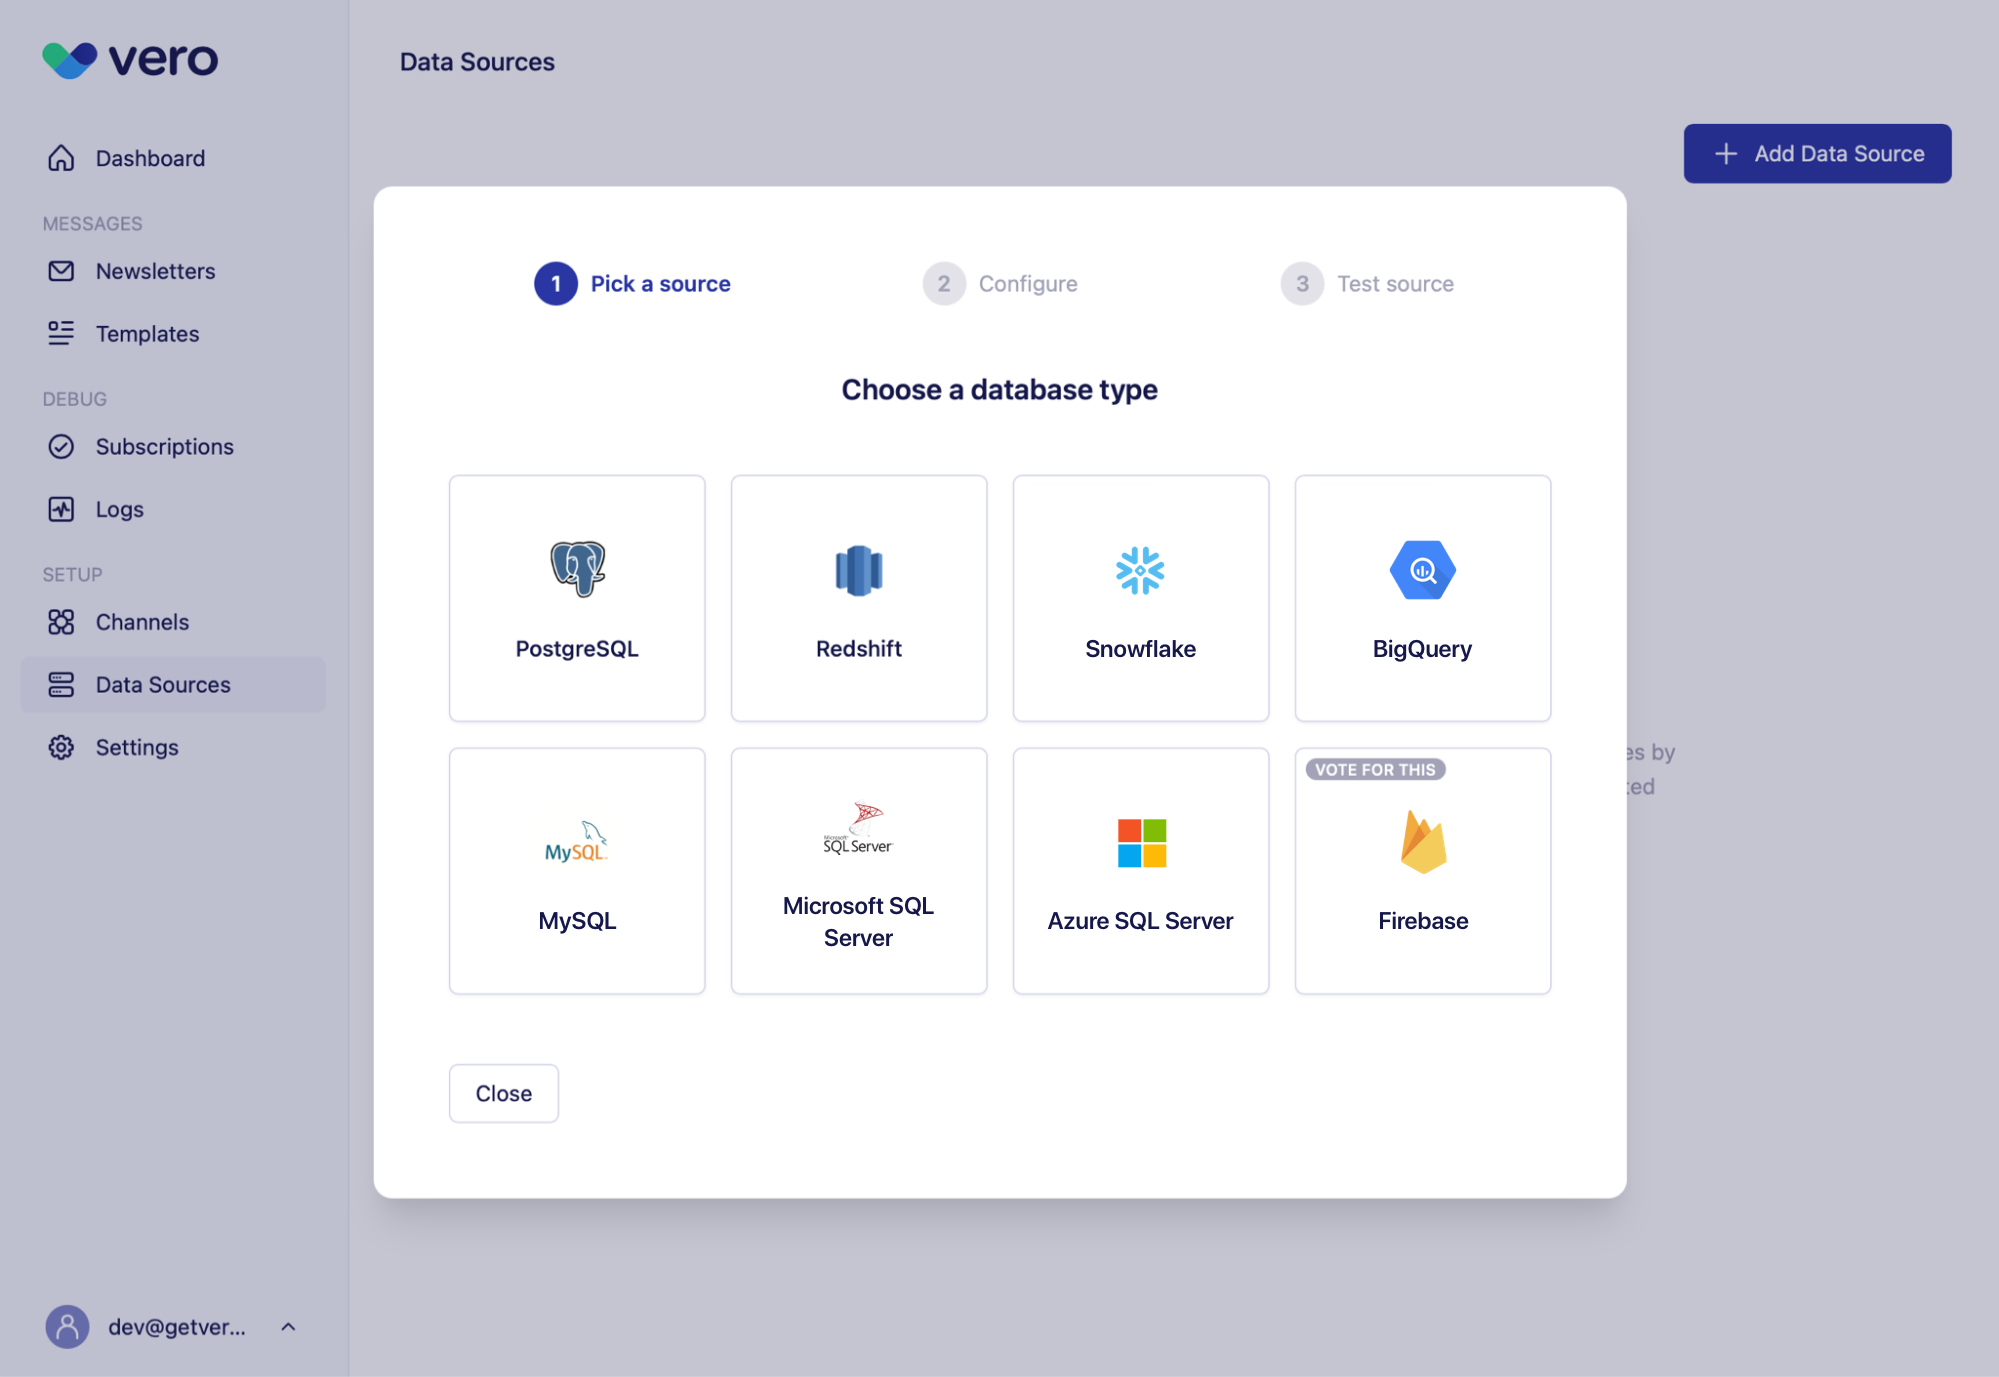Choose Microsoft SQL Server as source

pyautogui.click(x=858, y=870)
